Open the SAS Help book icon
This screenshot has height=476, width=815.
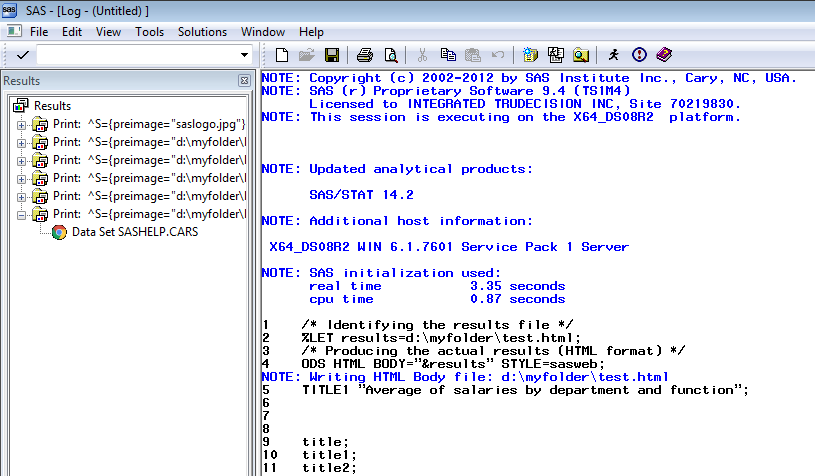coord(665,55)
